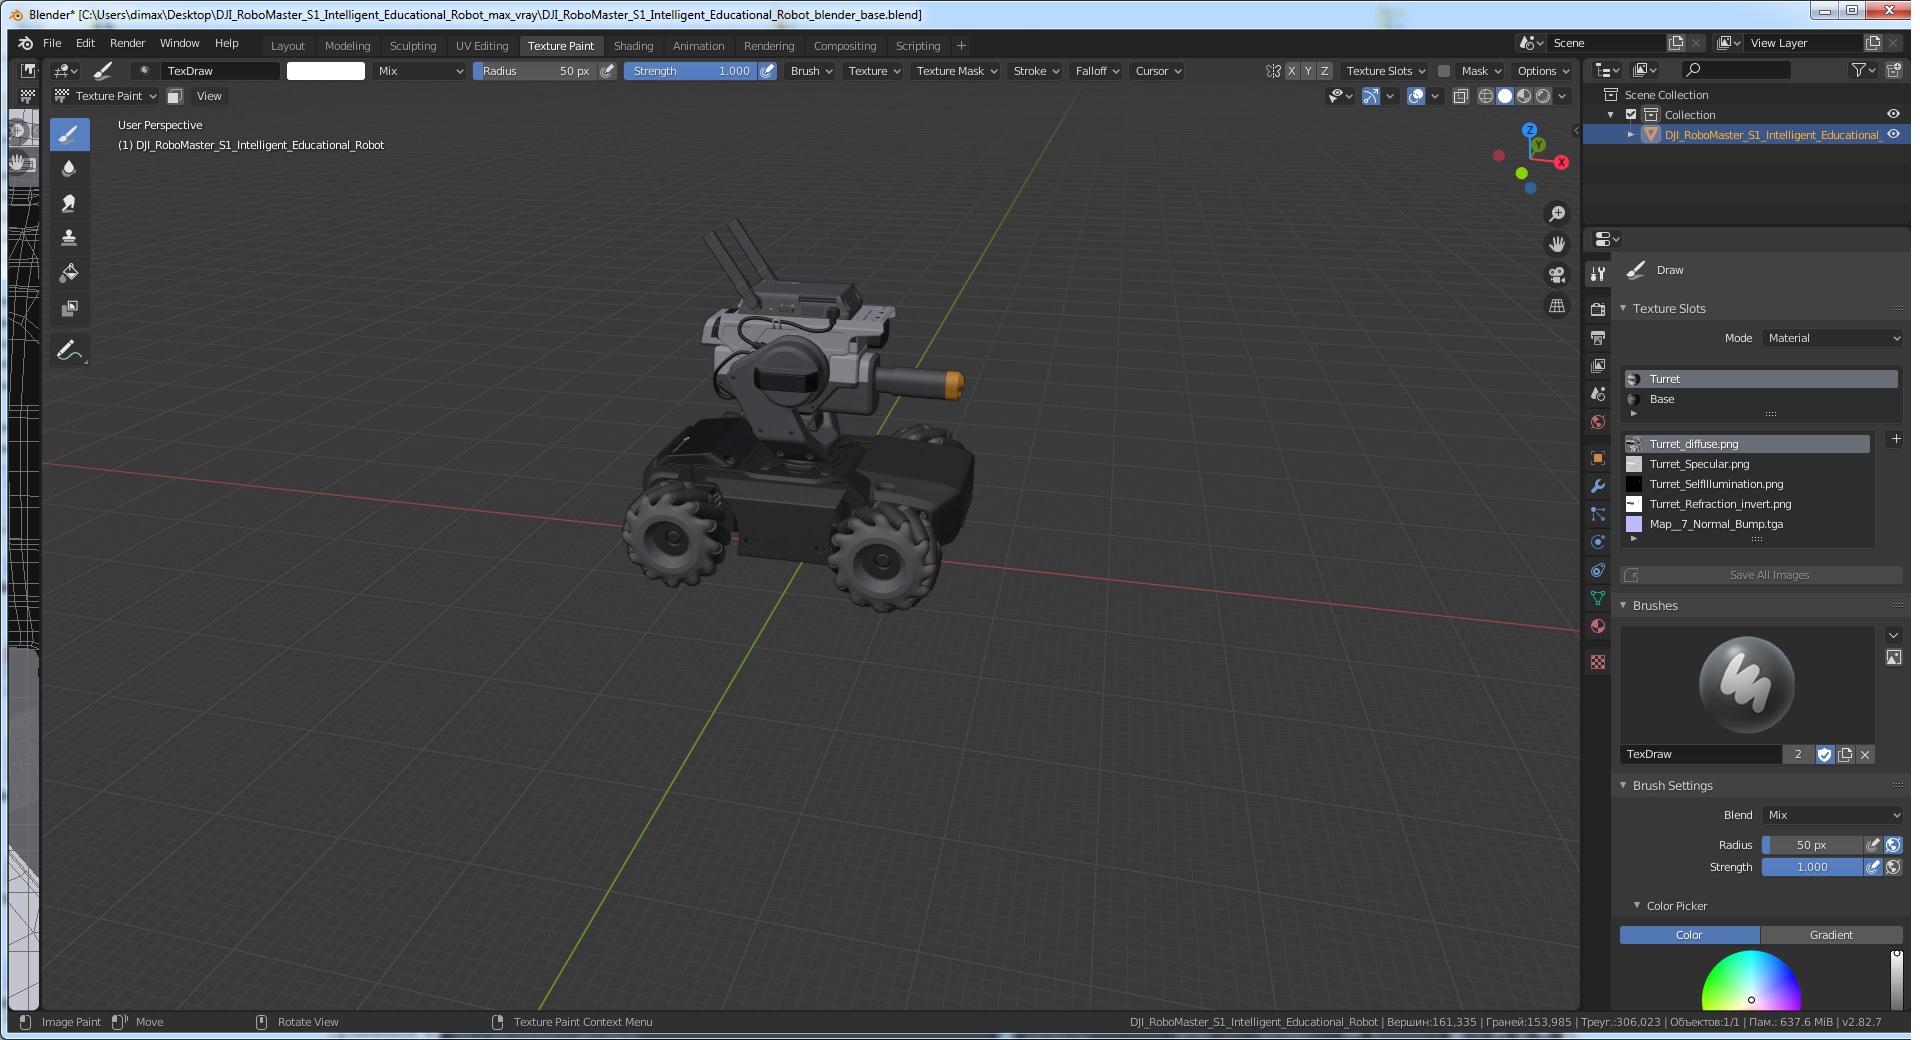Select the Clone stamp tool

pos(69,238)
